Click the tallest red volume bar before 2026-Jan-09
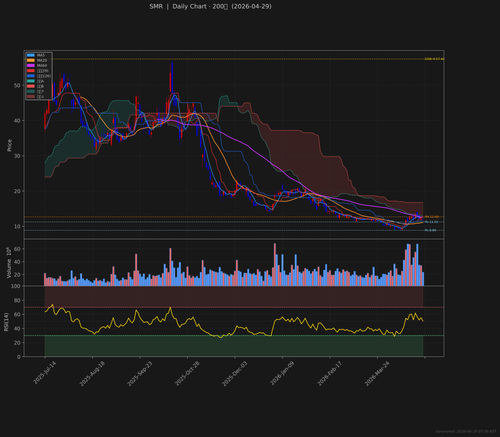The height and width of the screenshot is (437, 500). (275, 264)
